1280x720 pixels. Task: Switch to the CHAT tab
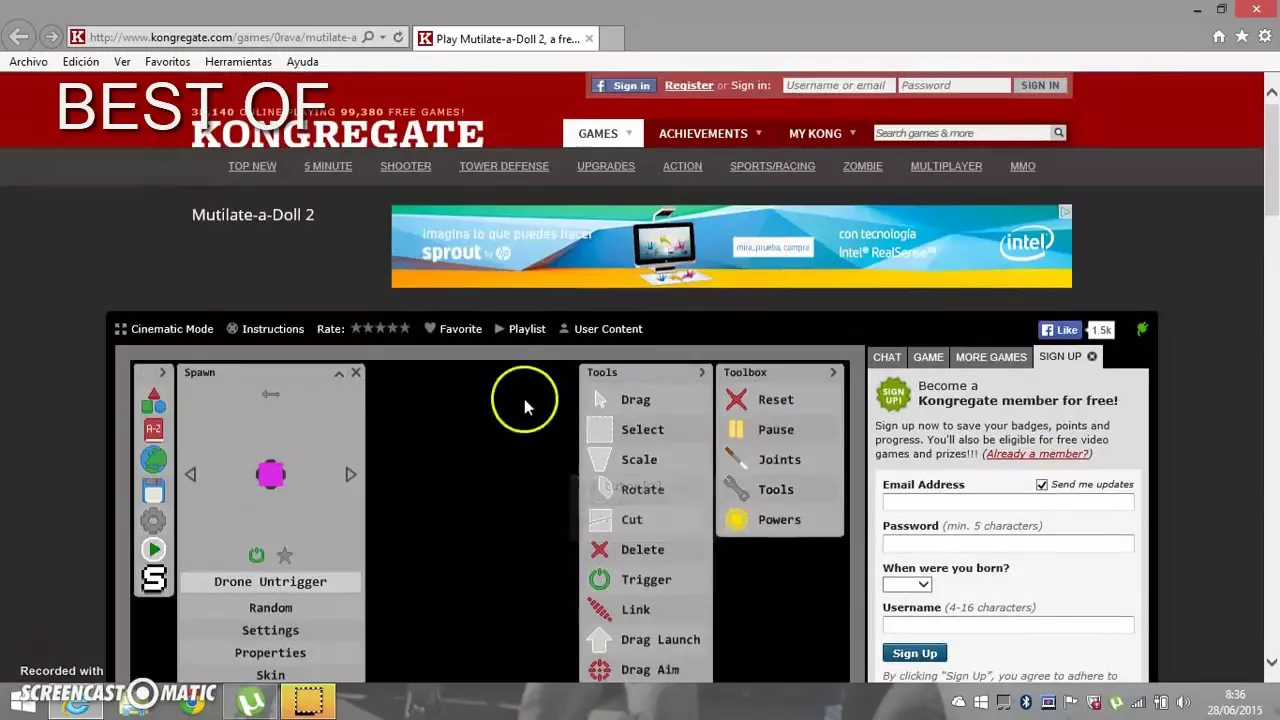[x=887, y=357]
